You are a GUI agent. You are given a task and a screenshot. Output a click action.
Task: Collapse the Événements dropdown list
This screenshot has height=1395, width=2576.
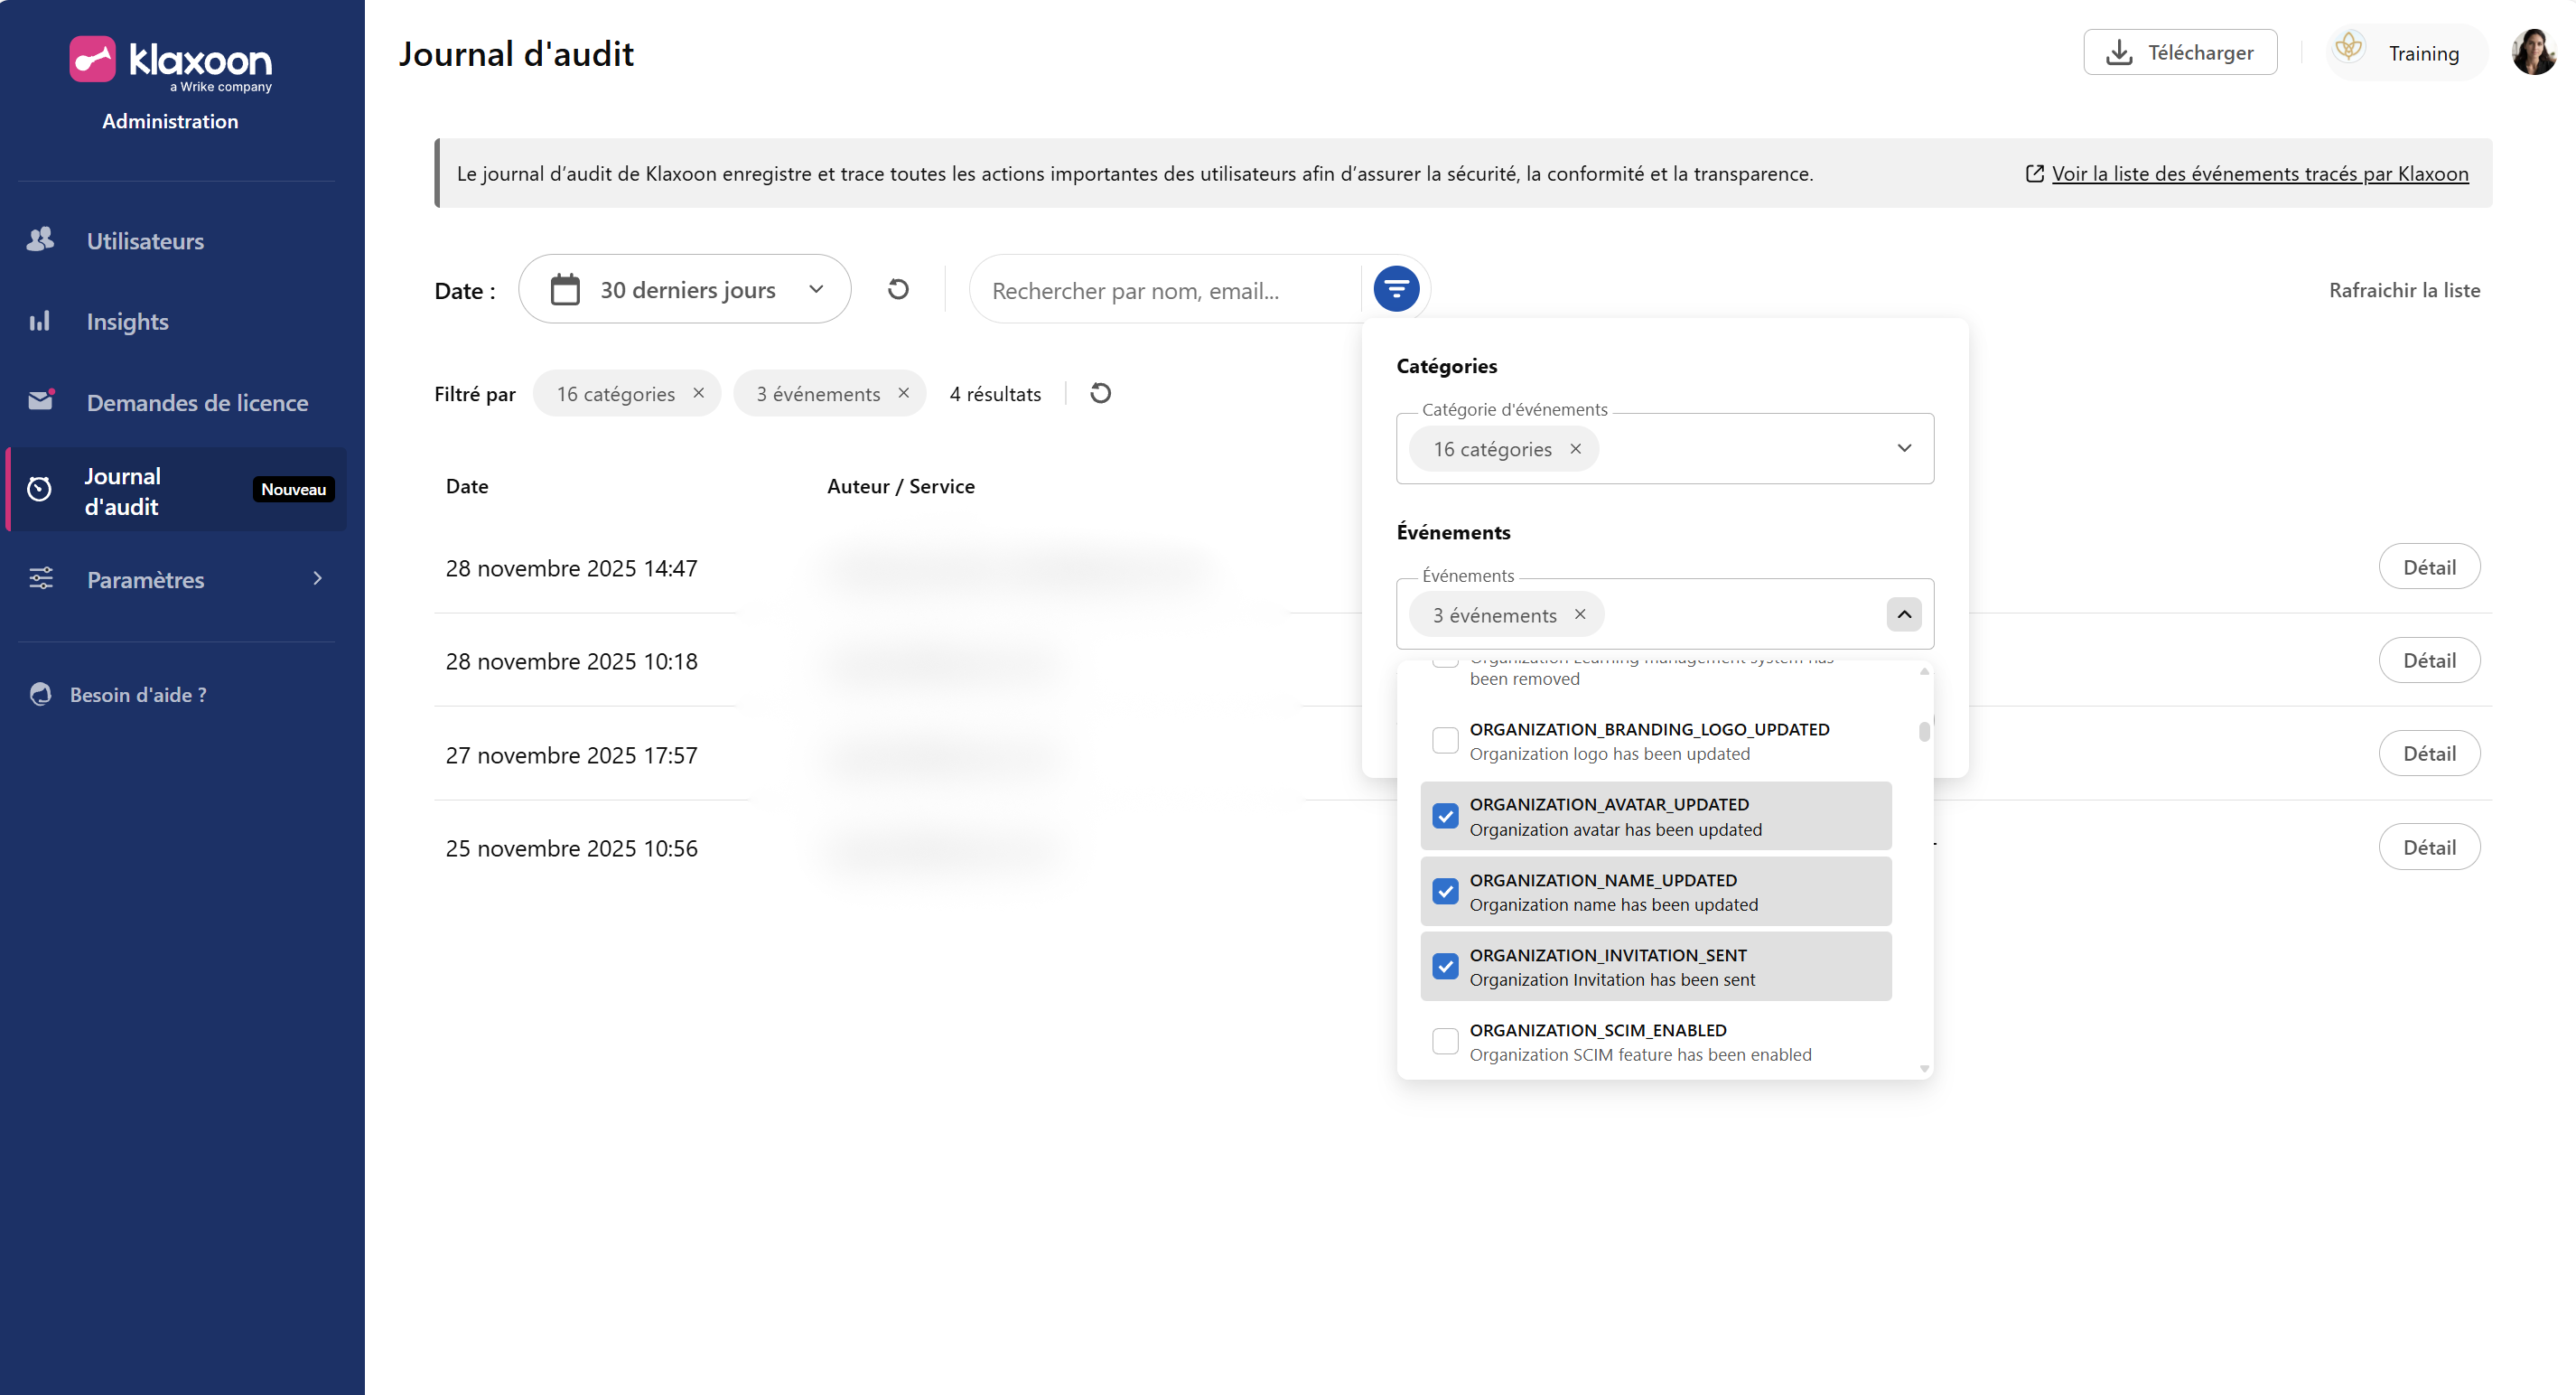pyautogui.click(x=1904, y=614)
